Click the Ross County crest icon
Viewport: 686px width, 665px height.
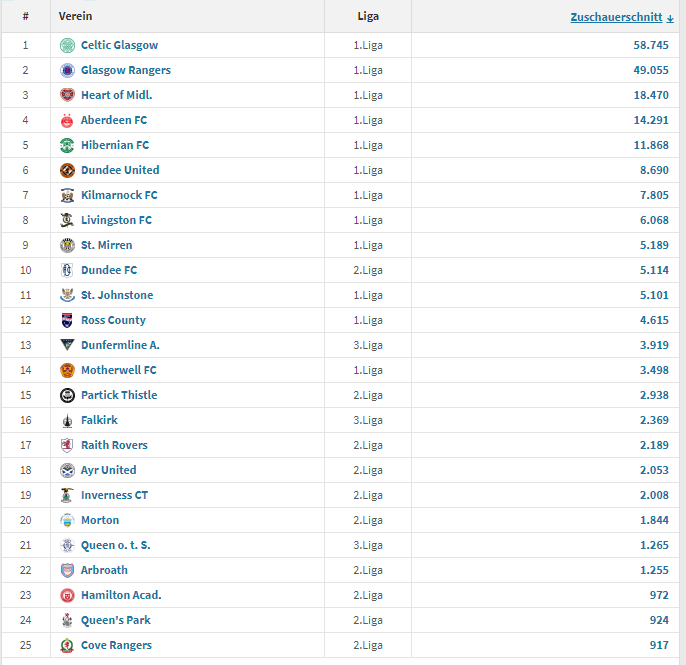[67, 320]
